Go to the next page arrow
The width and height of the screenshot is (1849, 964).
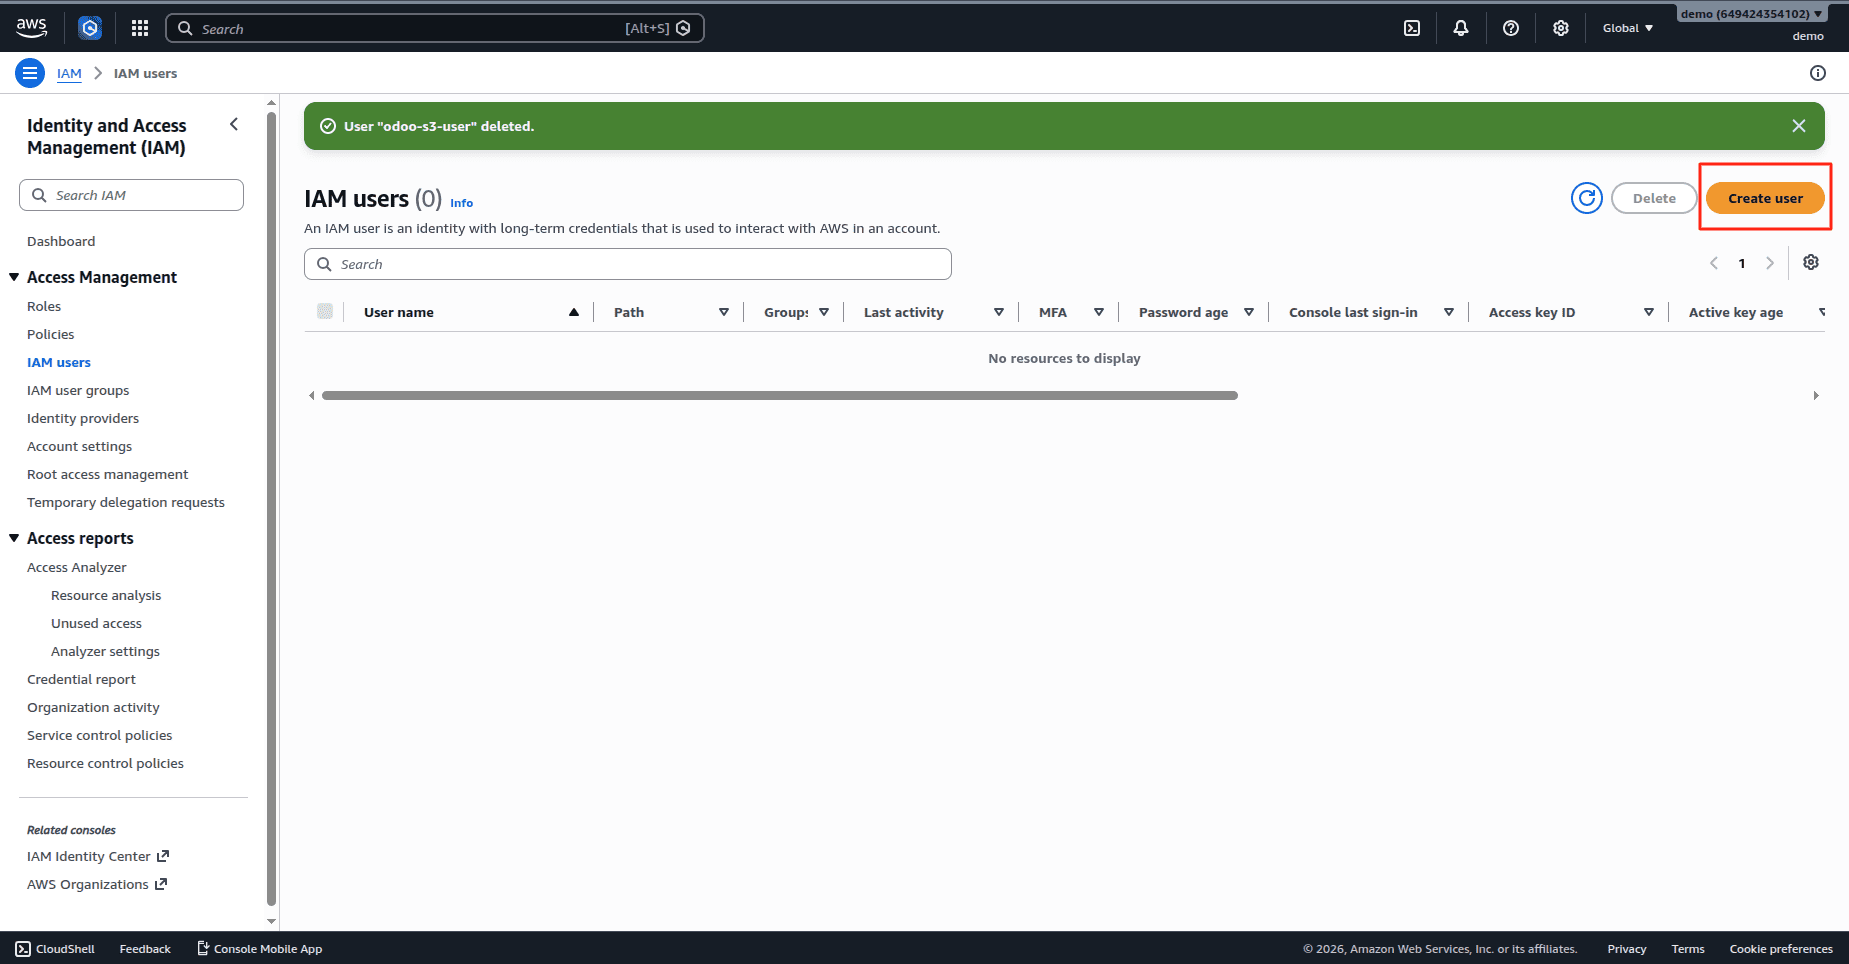pos(1770,263)
